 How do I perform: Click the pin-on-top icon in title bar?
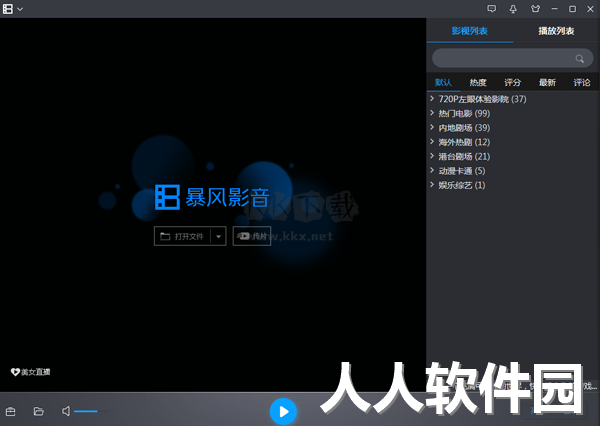click(513, 9)
